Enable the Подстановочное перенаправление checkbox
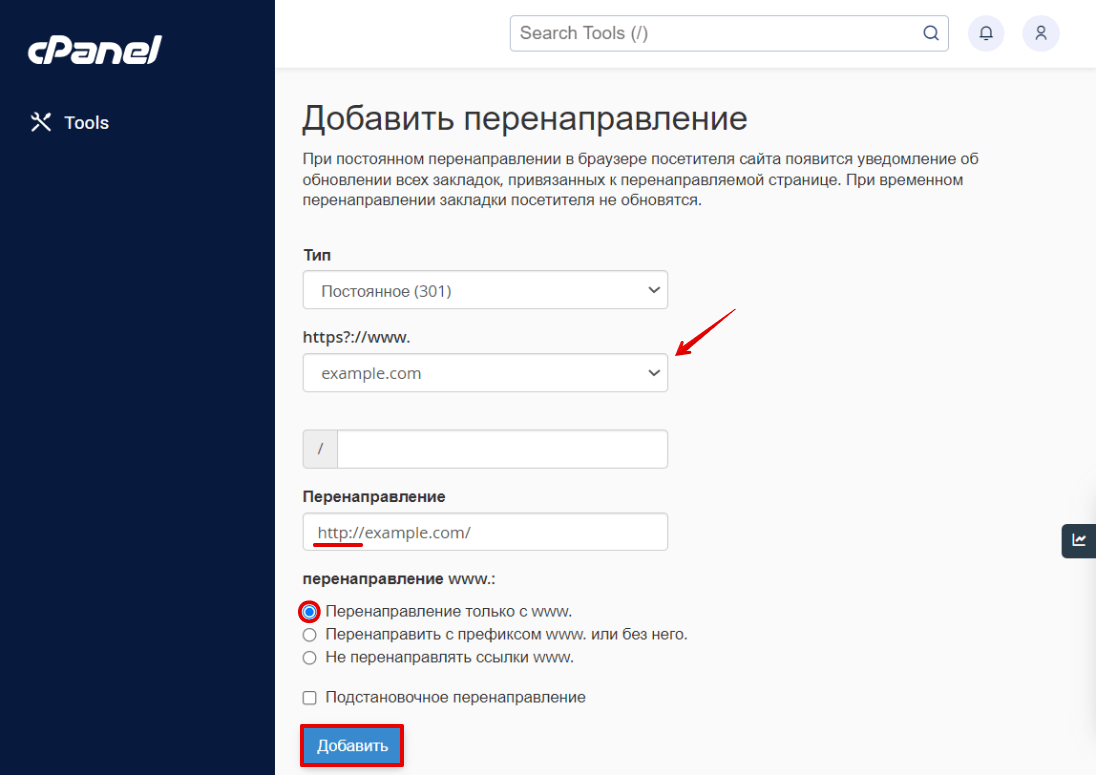 click(x=310, y=697)
